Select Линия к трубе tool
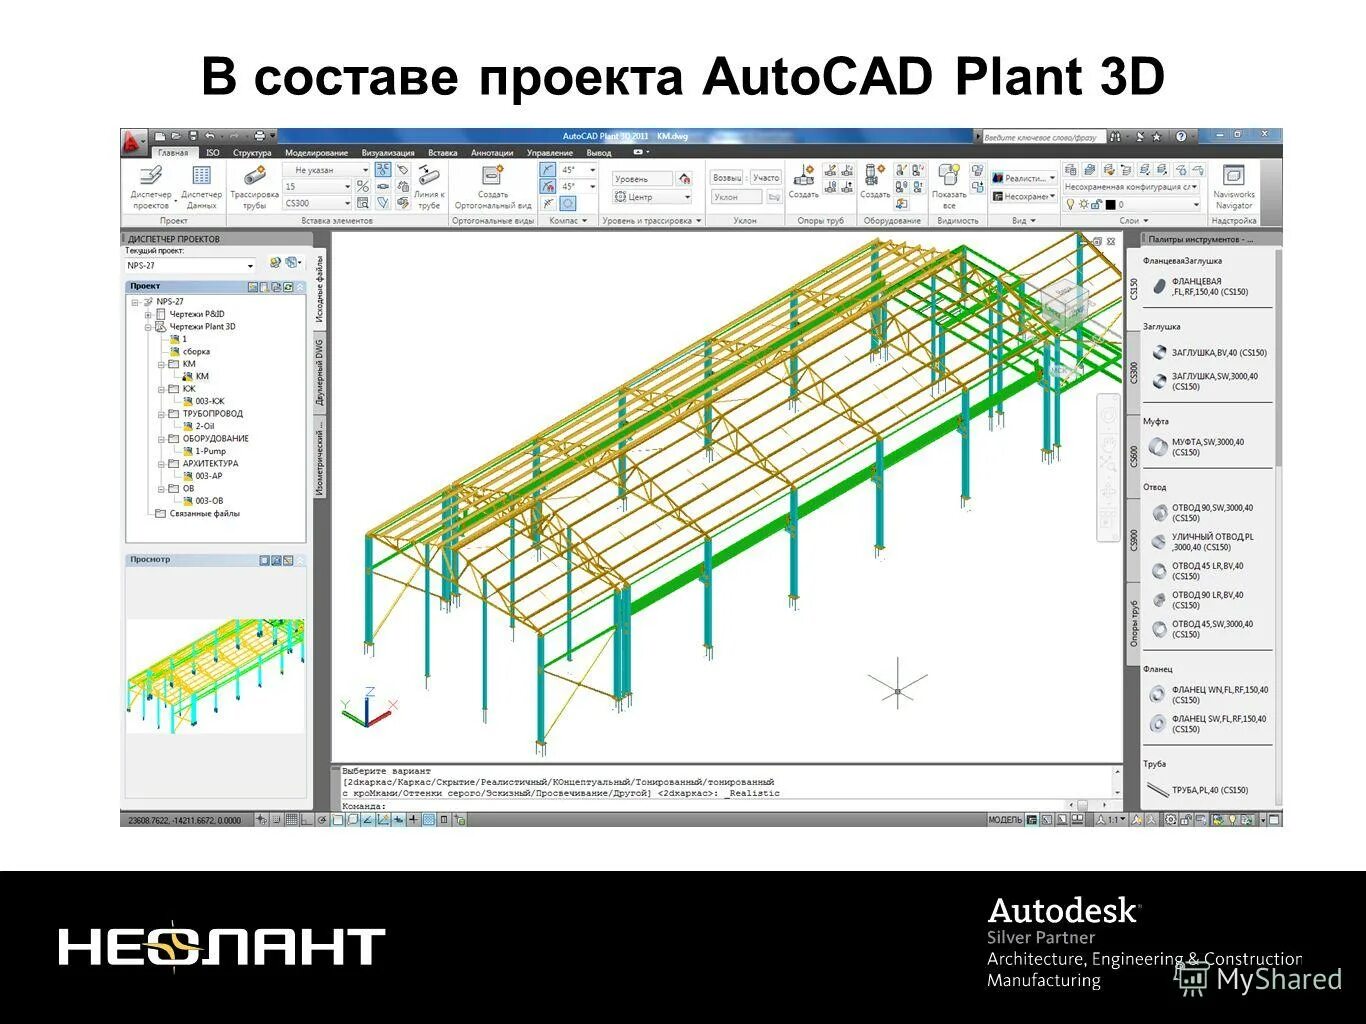This screenshot has width=1366, height=1024. (429, 187)
